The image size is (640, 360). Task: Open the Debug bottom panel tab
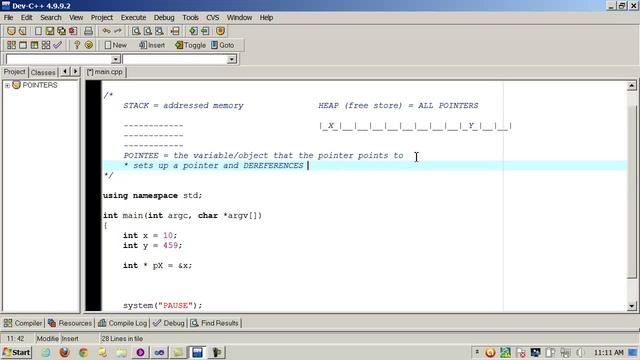pyautogui.click(x=169, y=323)
